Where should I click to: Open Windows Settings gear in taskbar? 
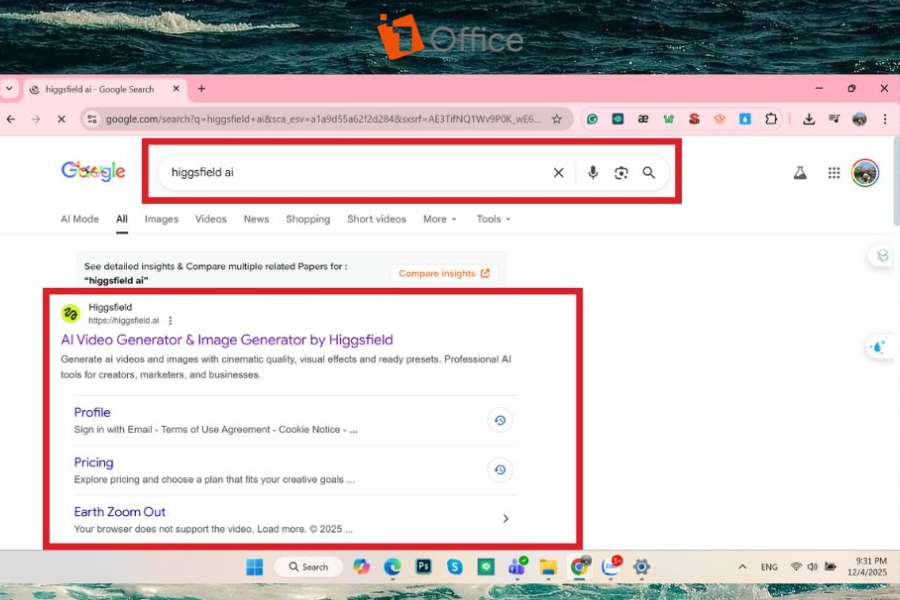point(641,567)
